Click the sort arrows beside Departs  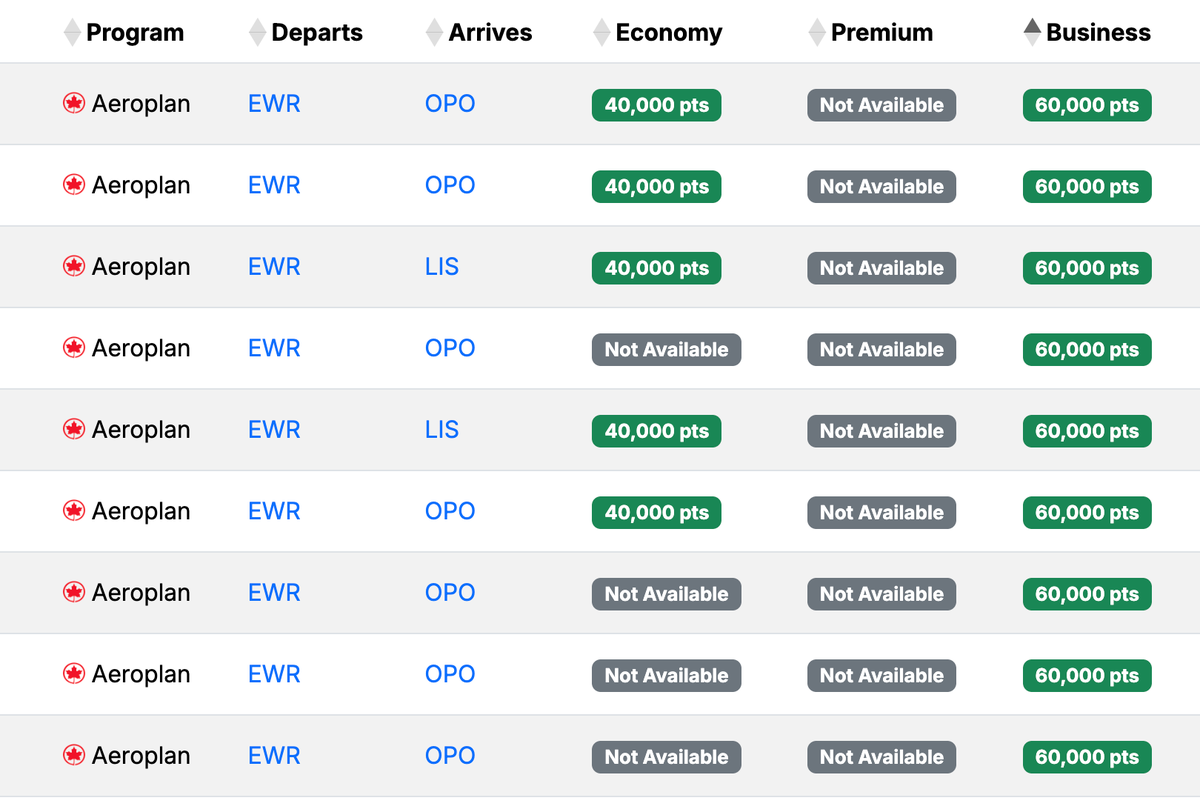256,31
